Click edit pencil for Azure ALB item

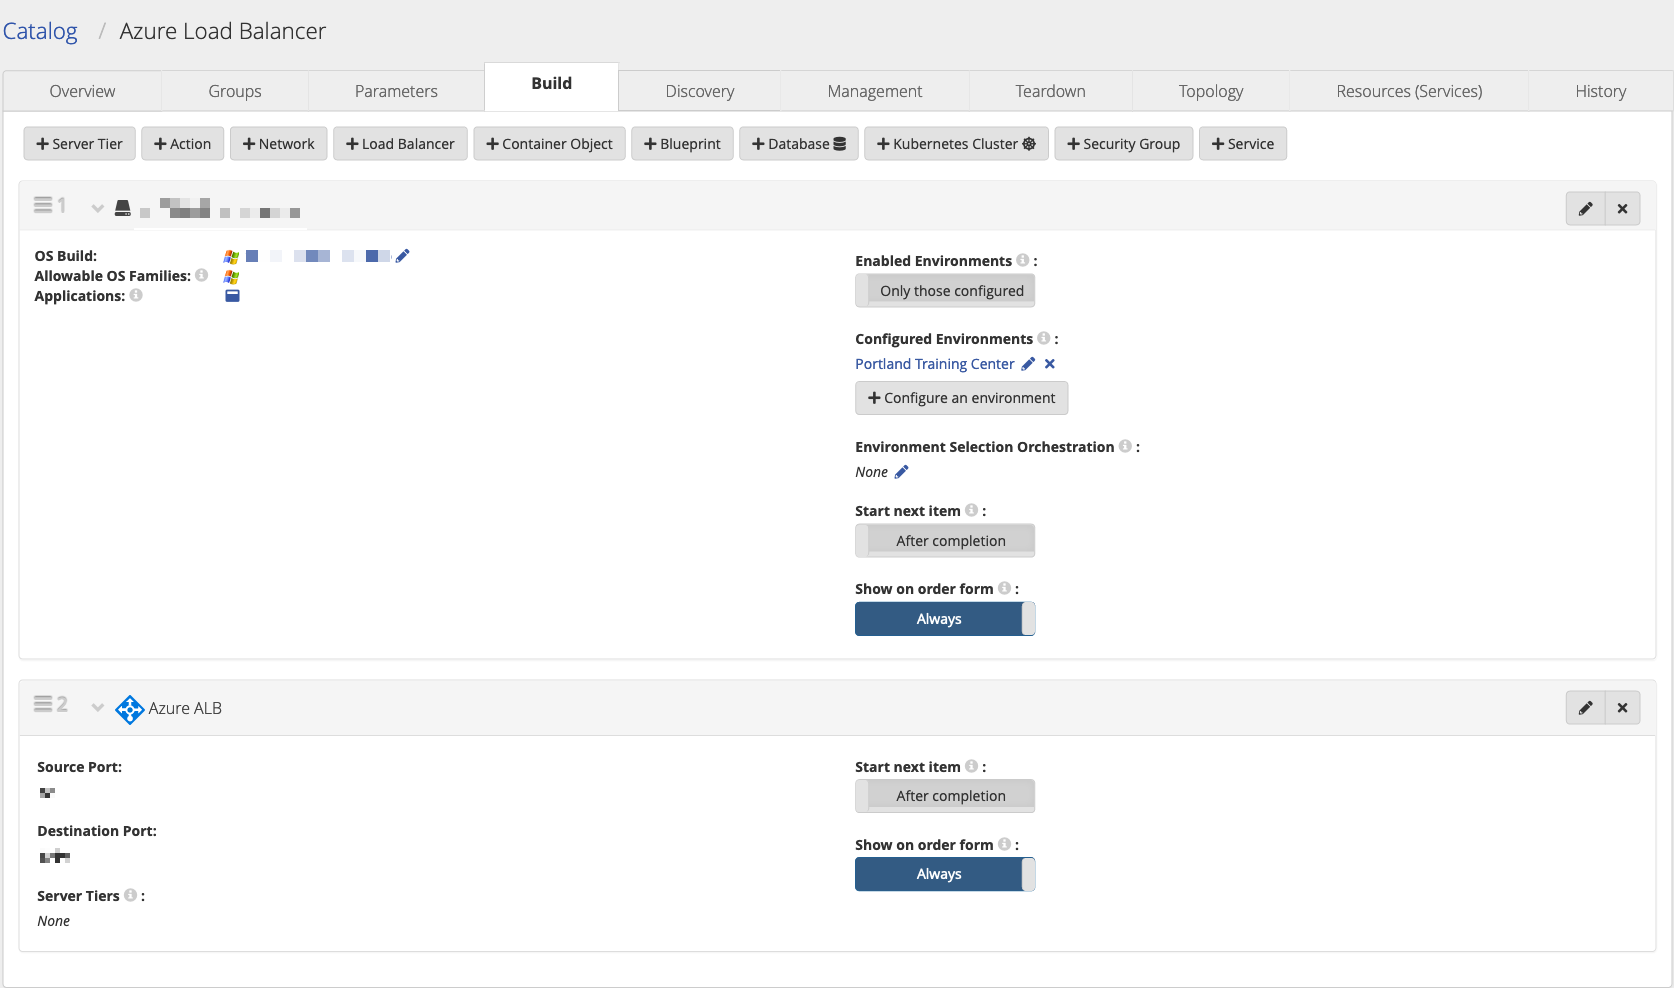pos(1585,708)
